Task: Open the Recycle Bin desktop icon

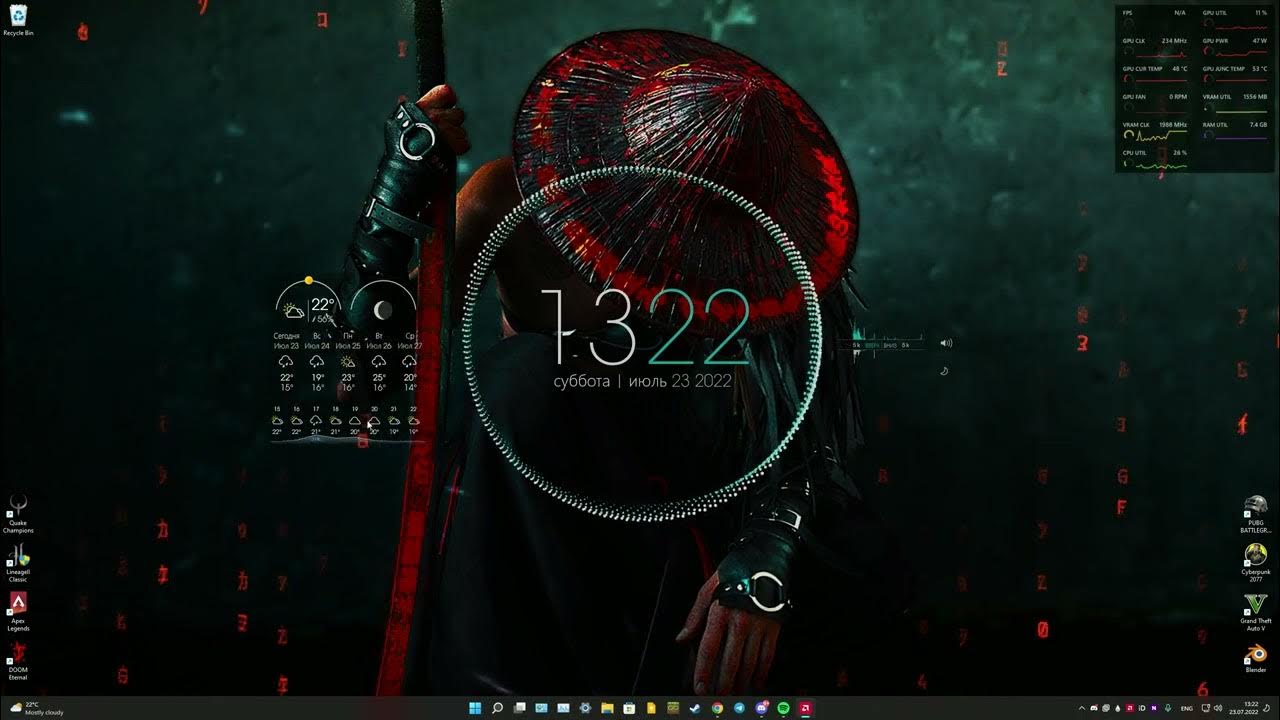Action: click(19, 19)
